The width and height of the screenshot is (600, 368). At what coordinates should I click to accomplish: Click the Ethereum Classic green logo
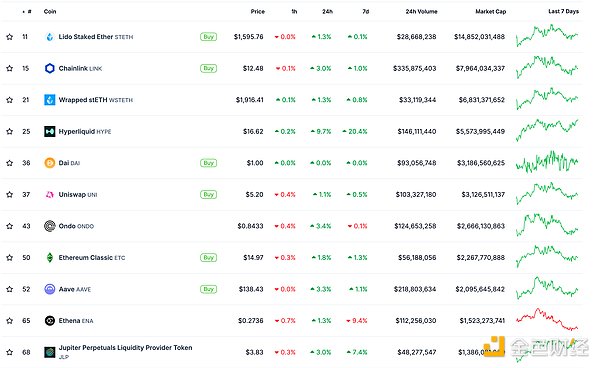[50, 258]
